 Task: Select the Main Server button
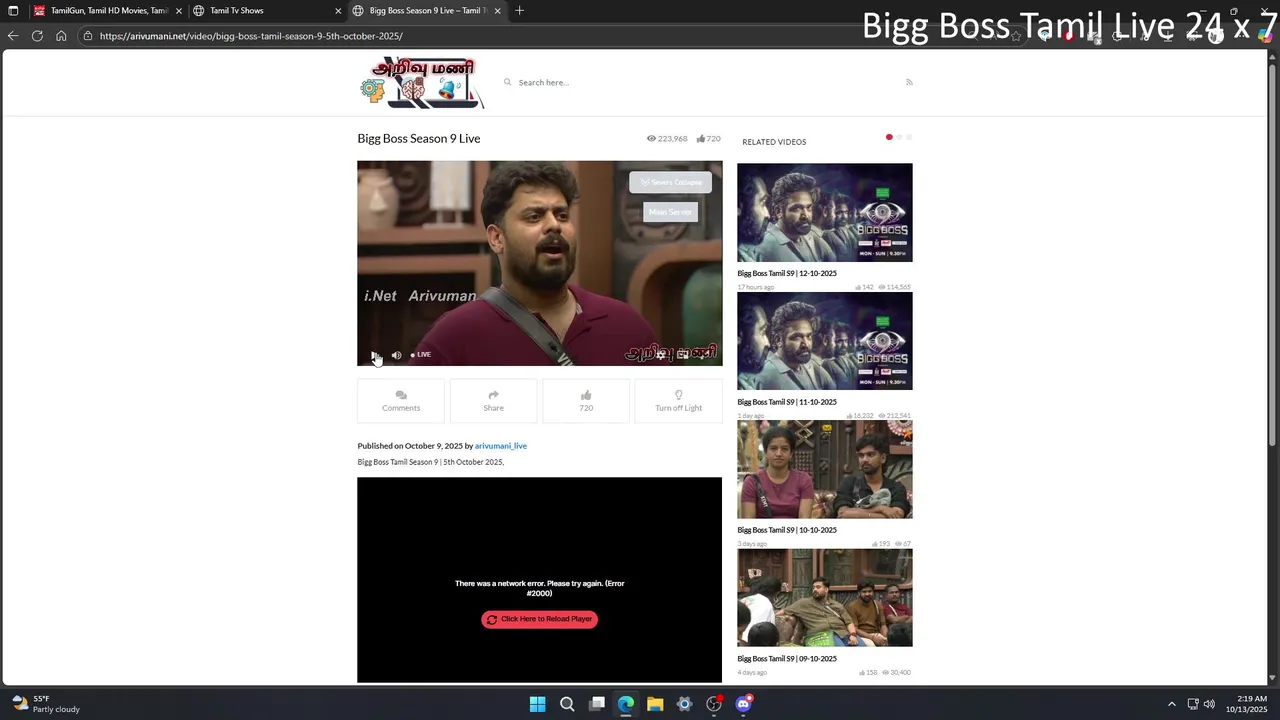point(670,212)
